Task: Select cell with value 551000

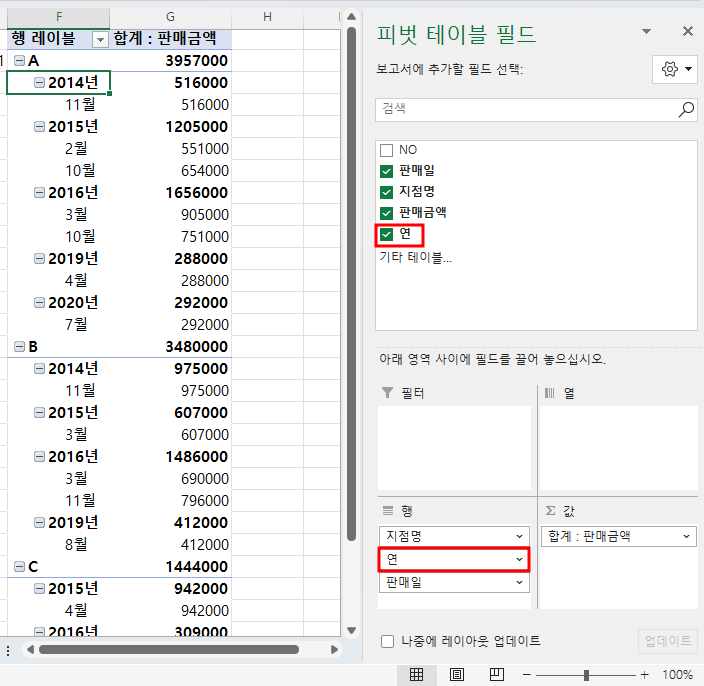Action: point(171,149)
